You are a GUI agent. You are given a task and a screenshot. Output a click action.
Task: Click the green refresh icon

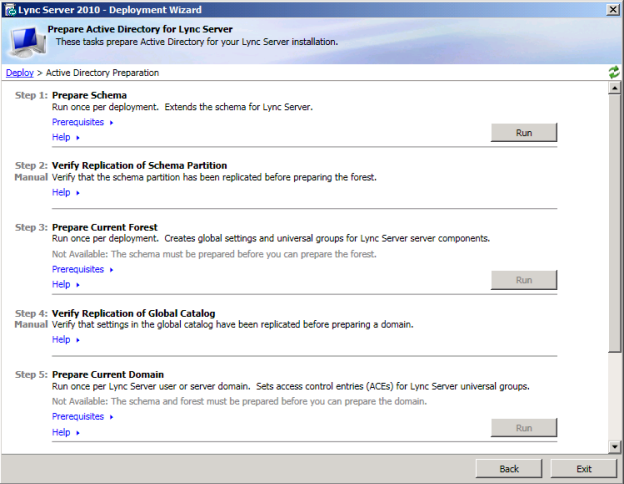[613, 73]
